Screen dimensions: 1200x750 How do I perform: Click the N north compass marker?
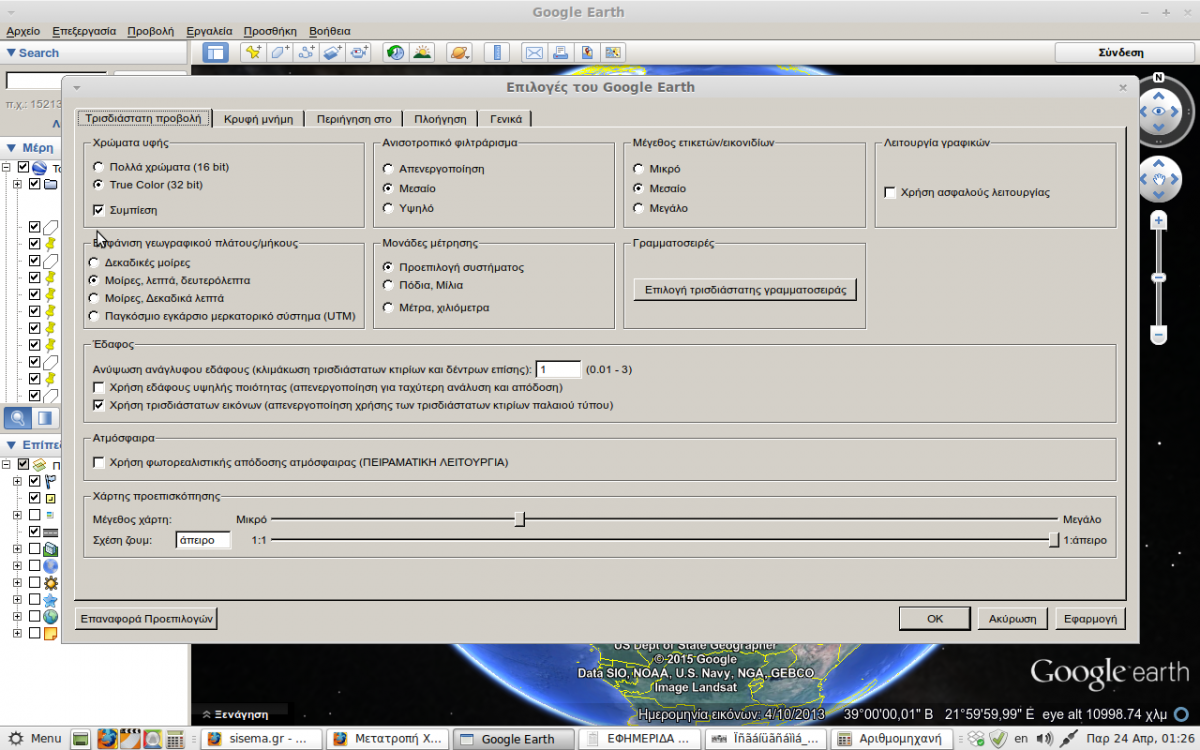(1158, 77)
